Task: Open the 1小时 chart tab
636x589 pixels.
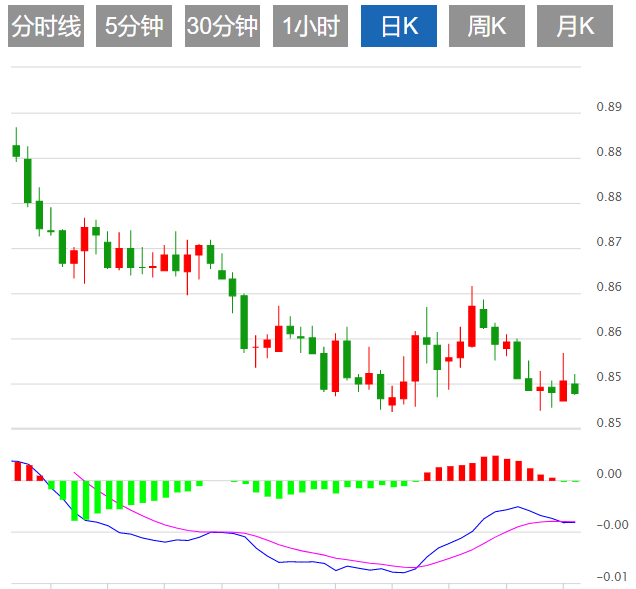Action: (310, 26)
